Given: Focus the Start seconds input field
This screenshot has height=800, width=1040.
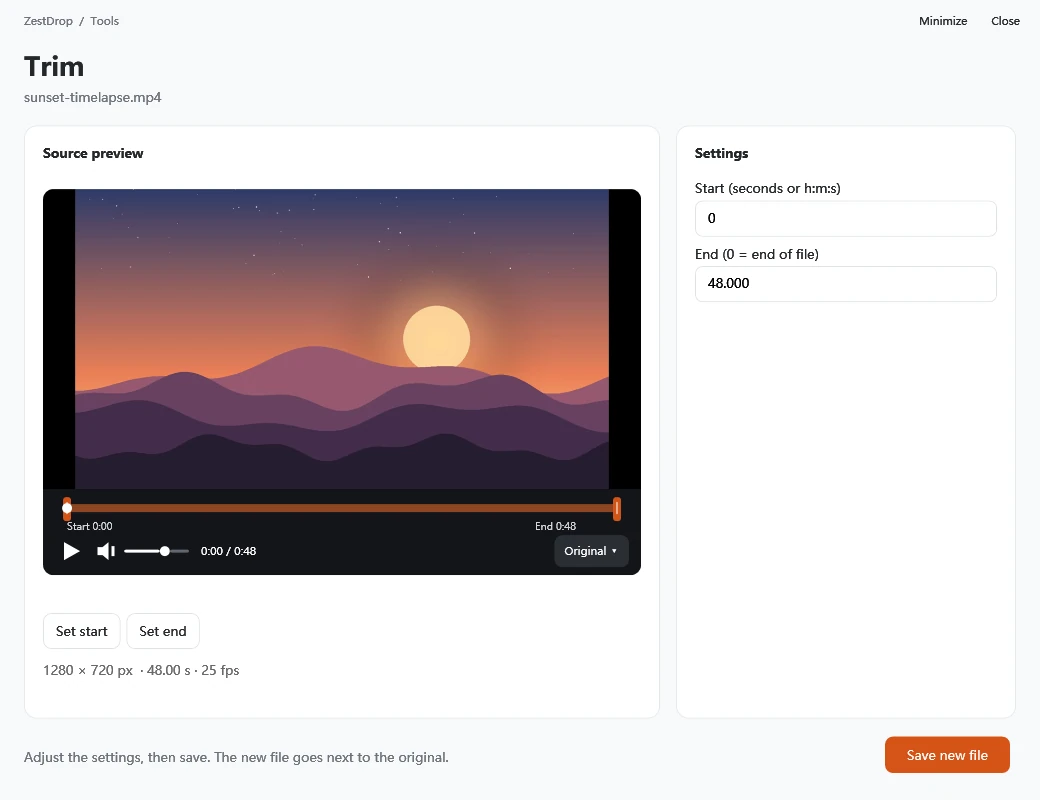Looking at the screenshot, I should point(846,218).
